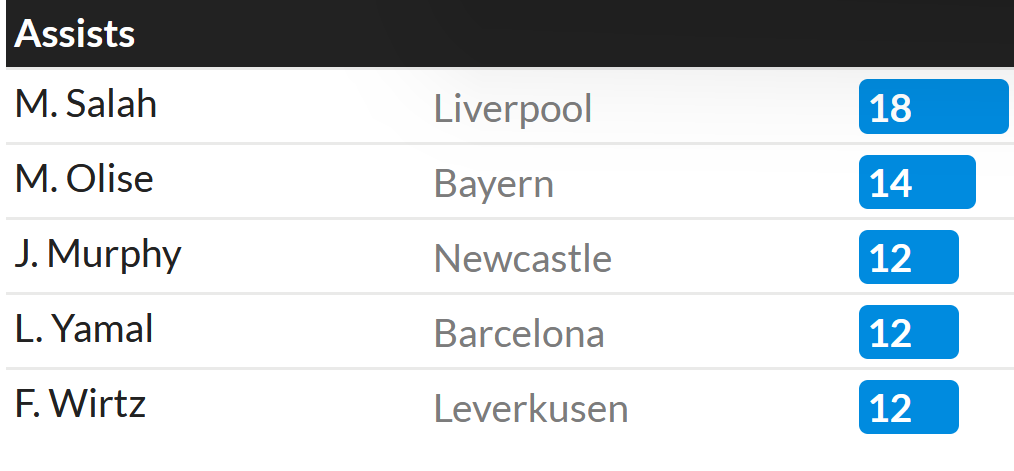Select F. Wirtz player name
The height and width of the screenshot is (471, 1014).
80,404
